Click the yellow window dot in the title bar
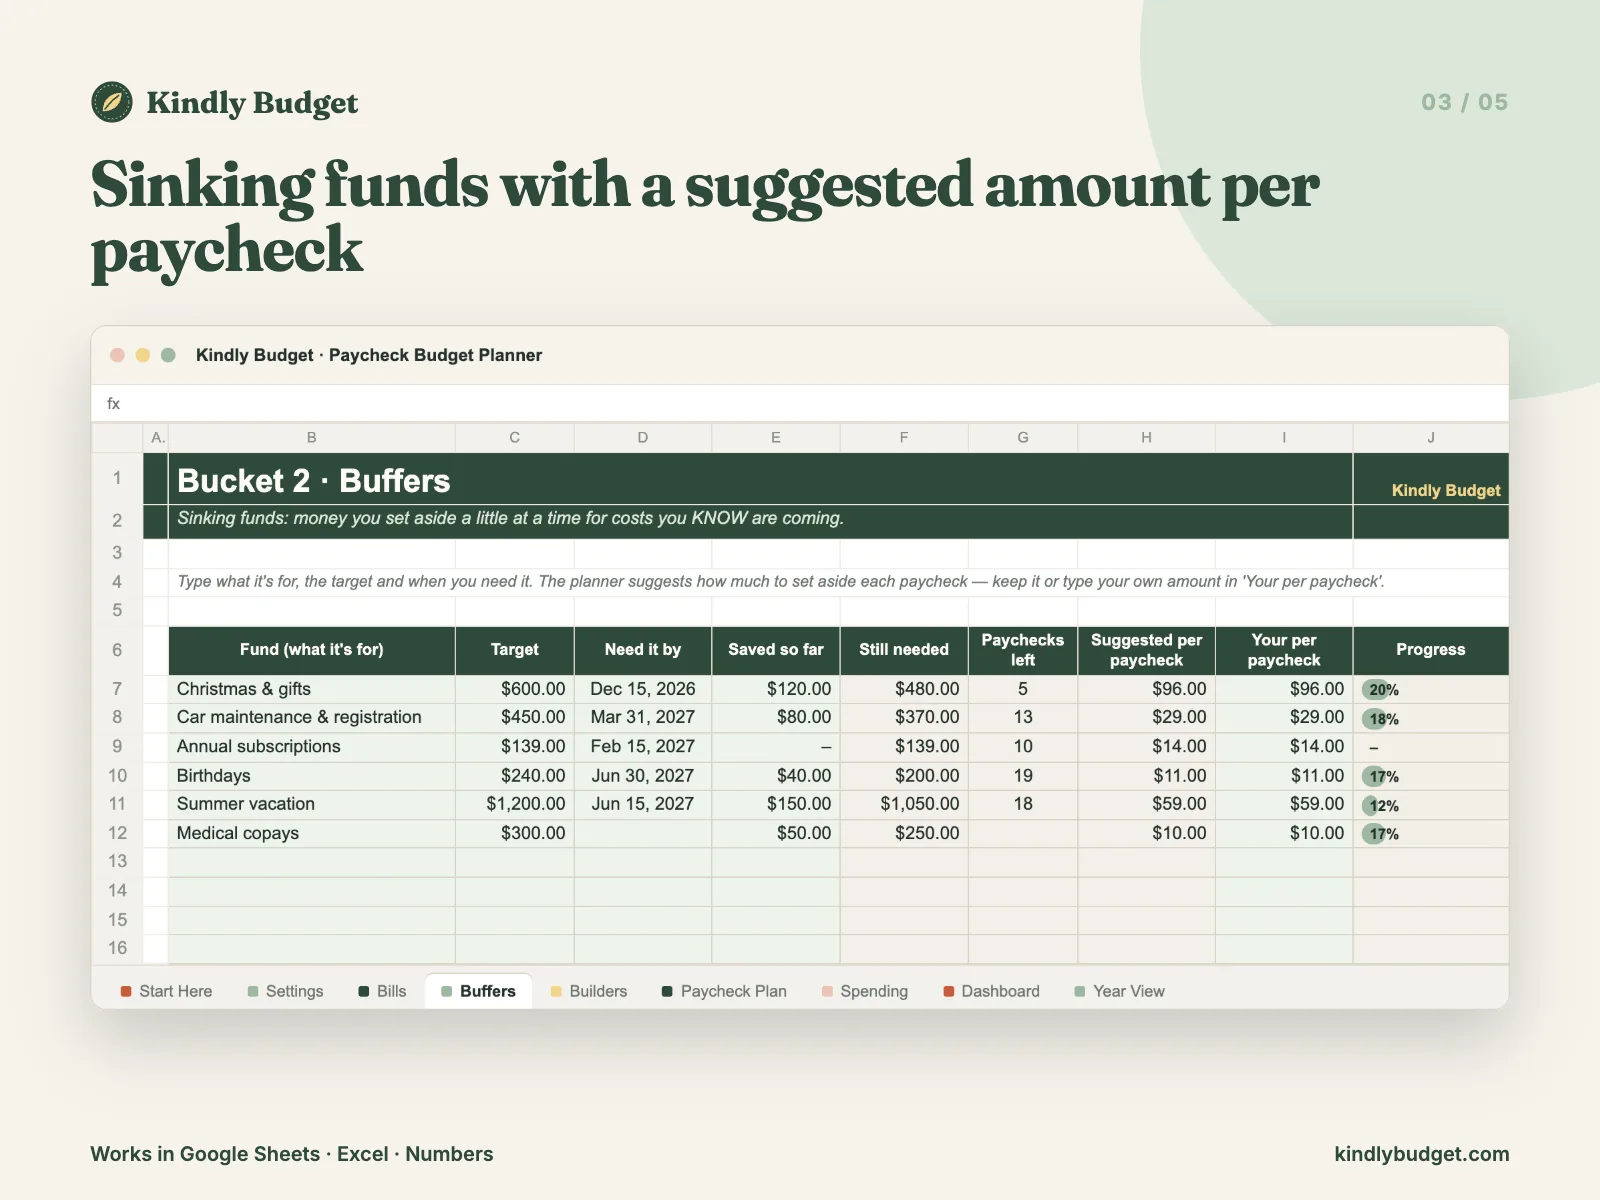 click(x=143, y=355)
